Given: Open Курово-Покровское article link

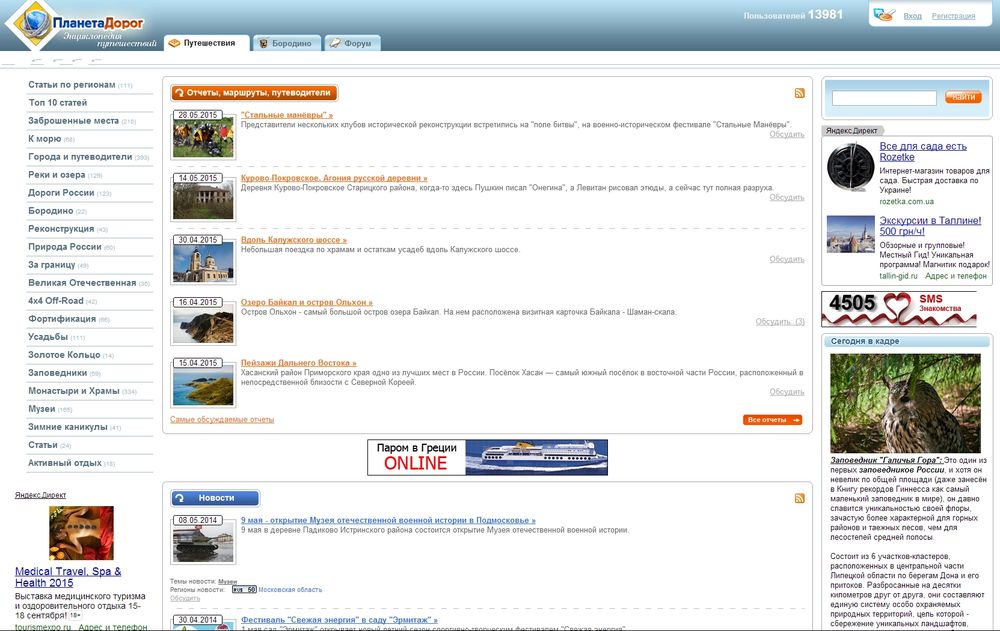Looking at the screenshot, I should [x=334, y=178].
